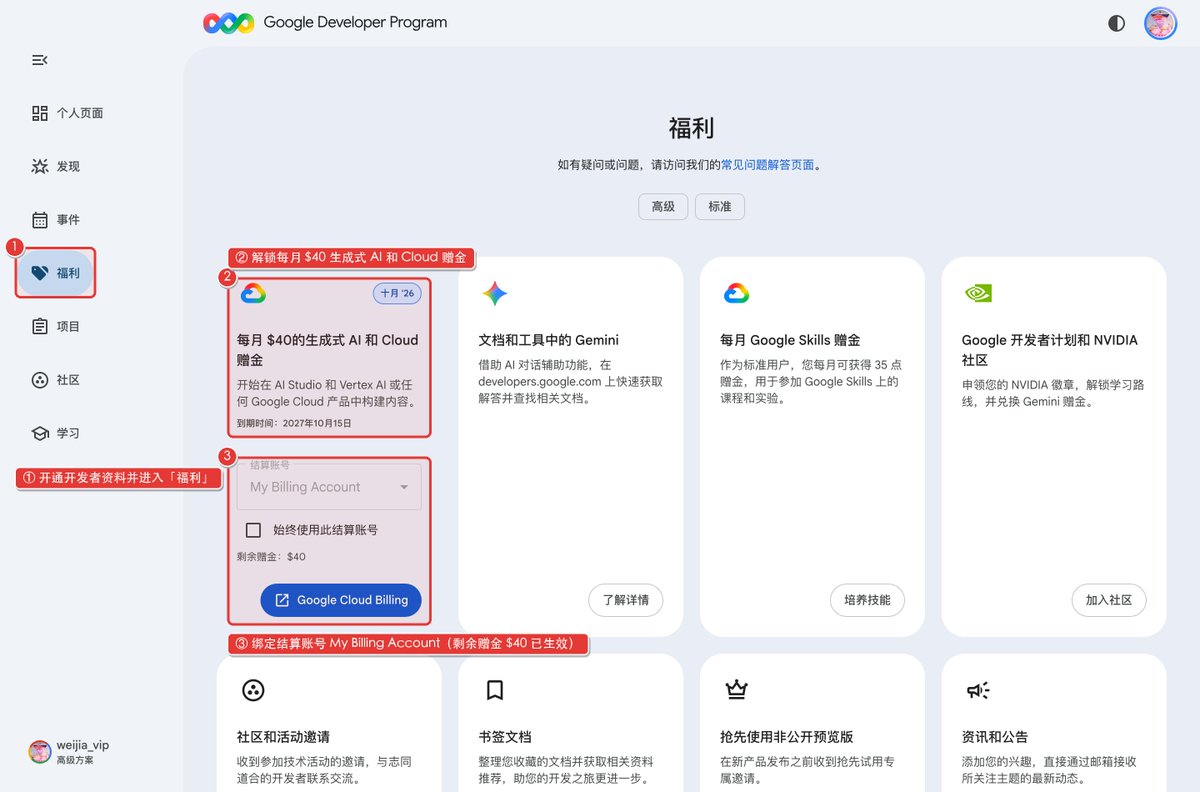Viewport: 1200px width, 792px height.
Task: Open 社区 in the sidebar
Action: [x=56, y=380]
